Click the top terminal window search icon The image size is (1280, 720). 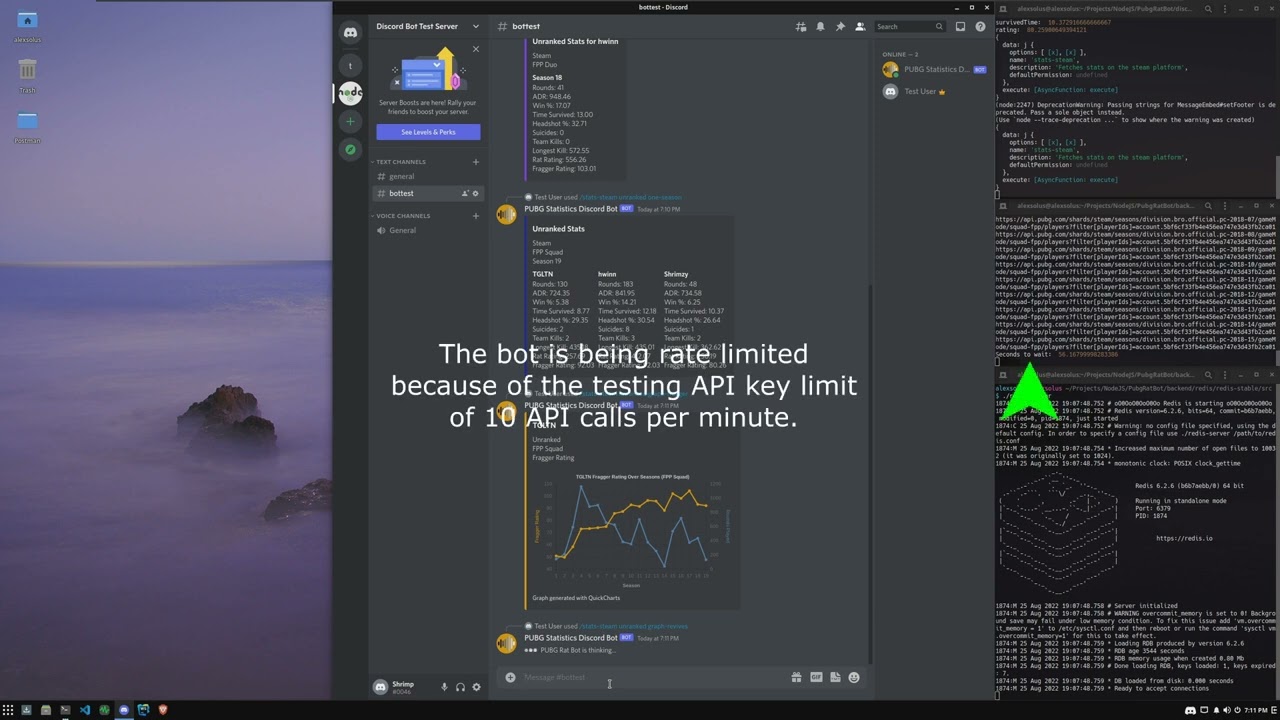coord(1208,9)
